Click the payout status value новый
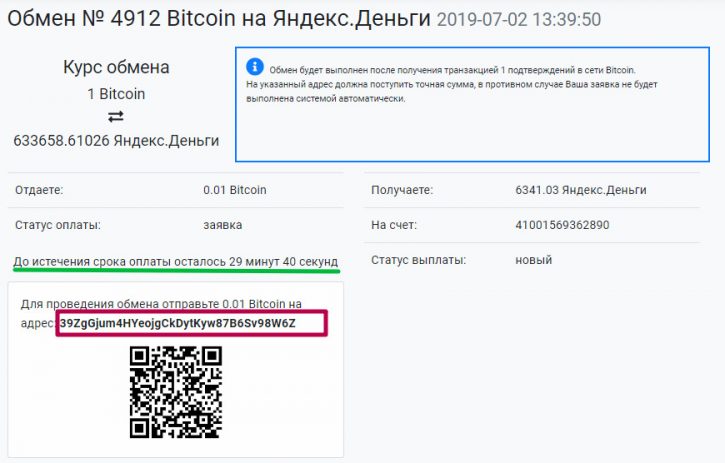The width and height of the screenshot is (725, 463). [534, 260]
